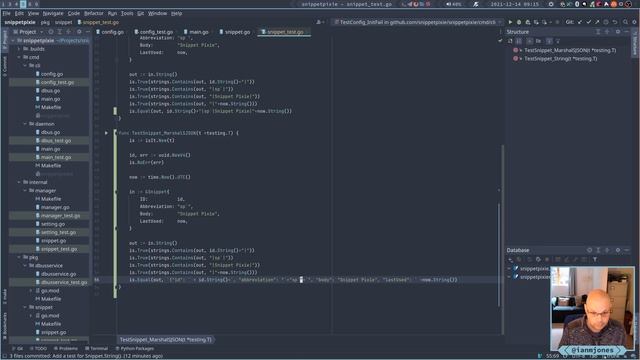Viewport: 640px width, 360px height.
Task: Open Search Everywhere magnifier icon
Action: tap(626, 22)
